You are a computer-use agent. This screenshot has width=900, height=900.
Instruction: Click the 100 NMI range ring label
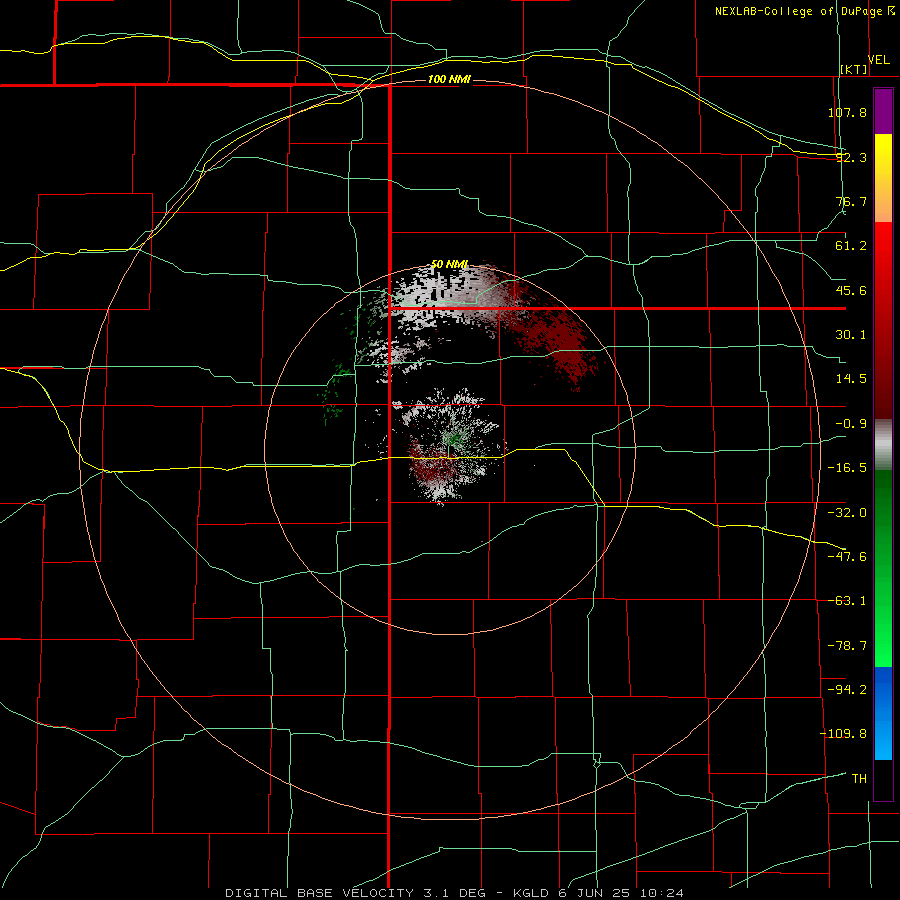449,79
